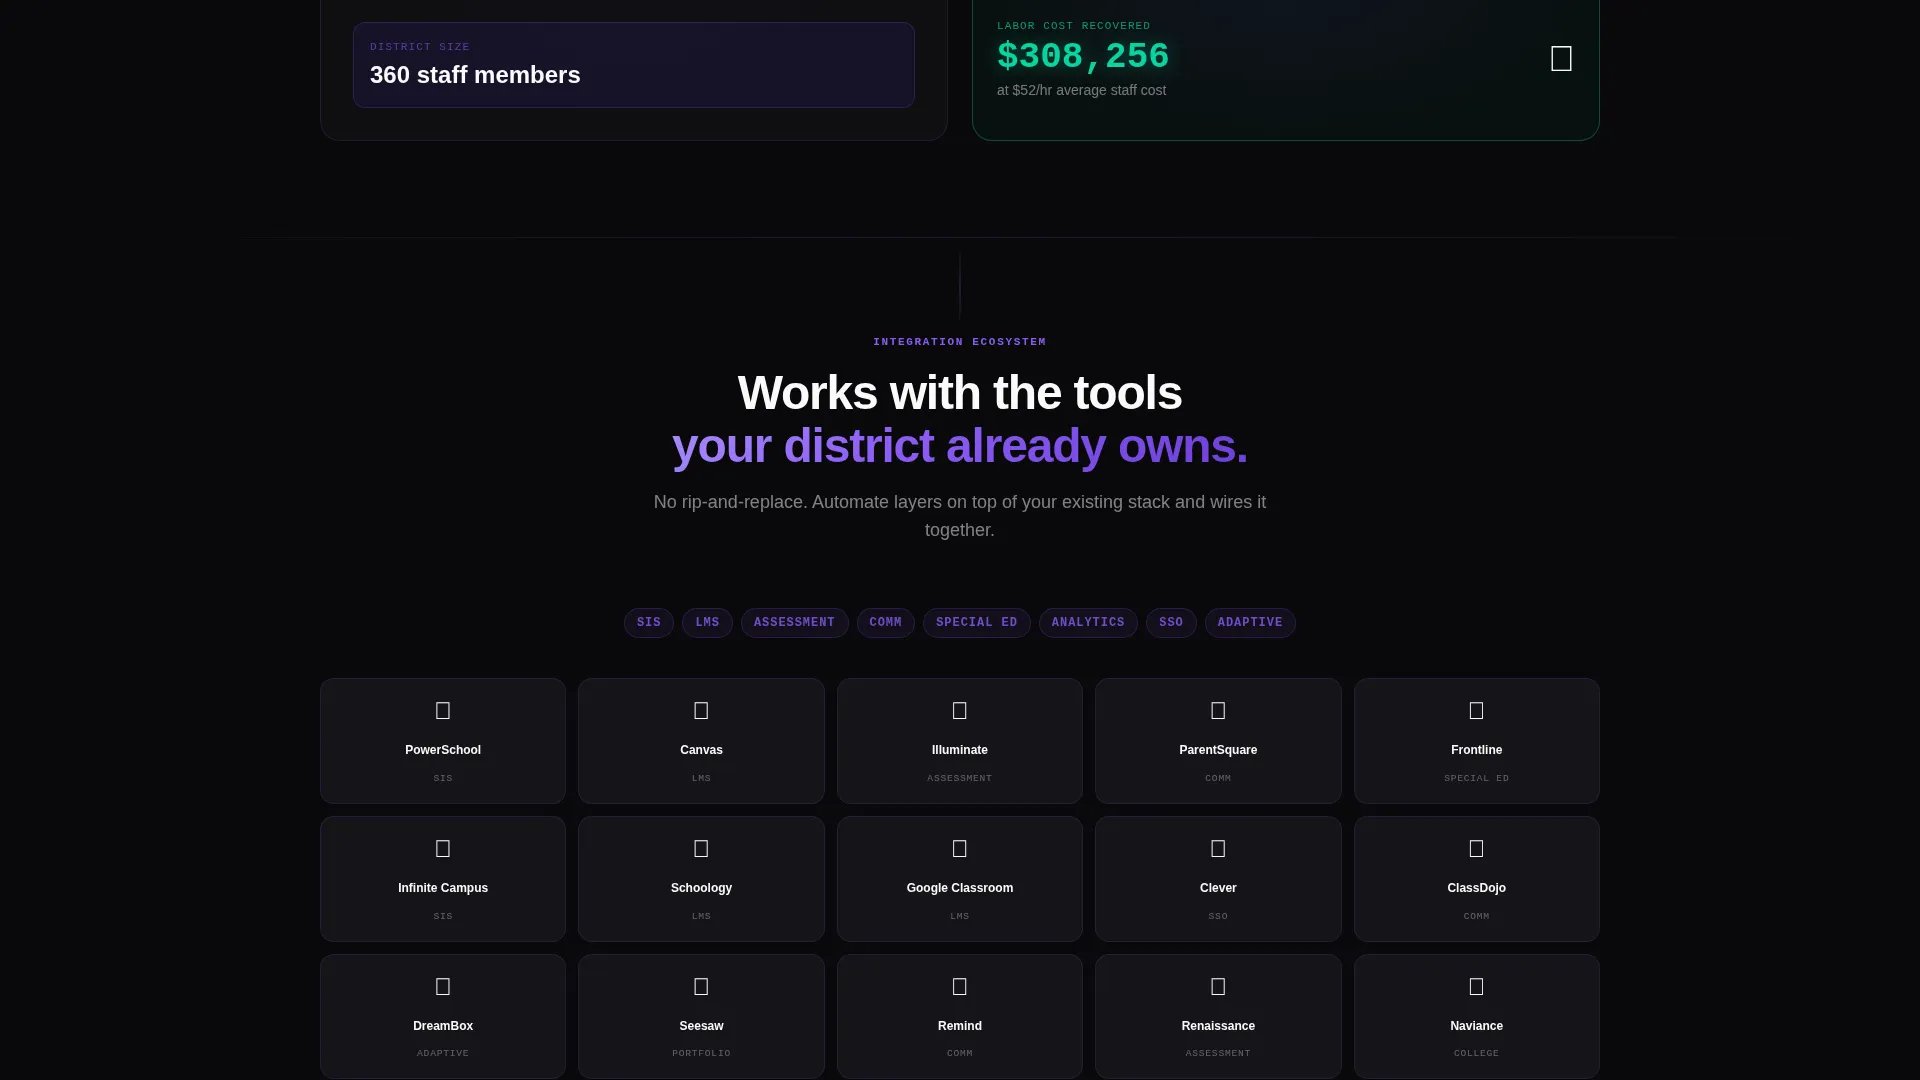The image size is (1920, 1080).
Task: Click the Illuminate integration icon
Action: [x=960, y=711]
